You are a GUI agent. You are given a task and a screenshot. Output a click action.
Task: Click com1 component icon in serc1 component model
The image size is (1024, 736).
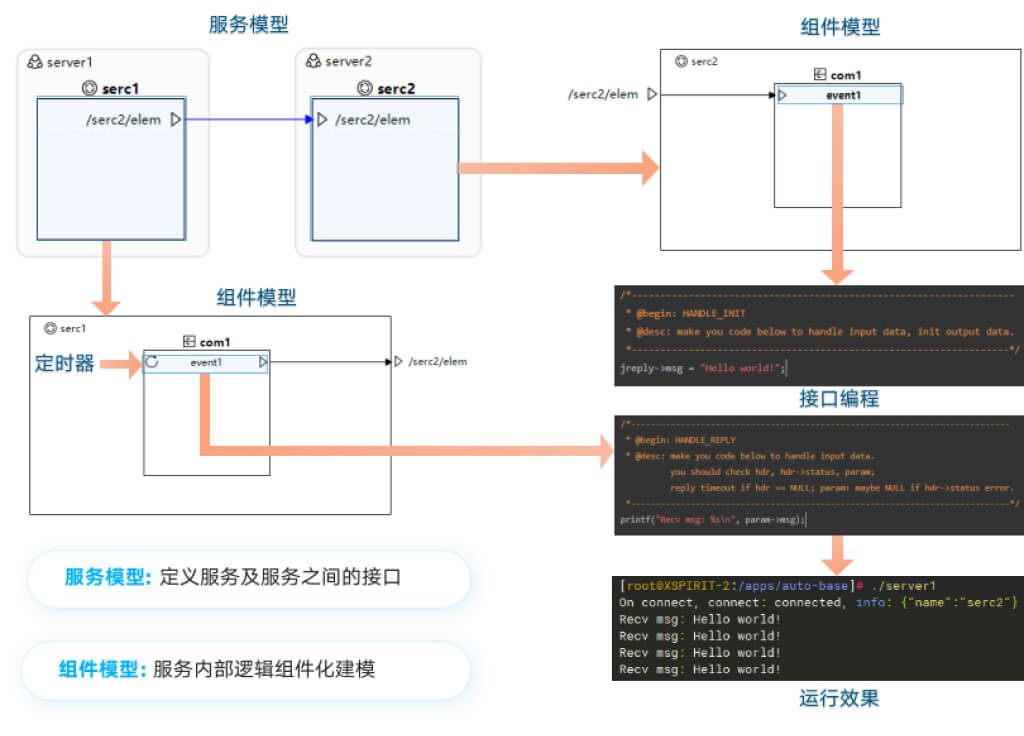pyautogui.click(x=189, y=342)
